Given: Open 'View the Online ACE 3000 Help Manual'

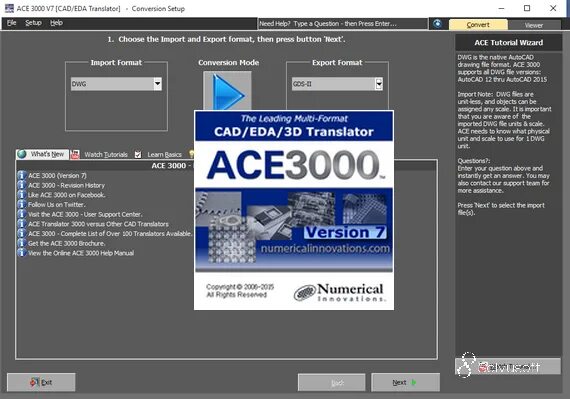Looking at the screenshot, I should pos(81,253).
